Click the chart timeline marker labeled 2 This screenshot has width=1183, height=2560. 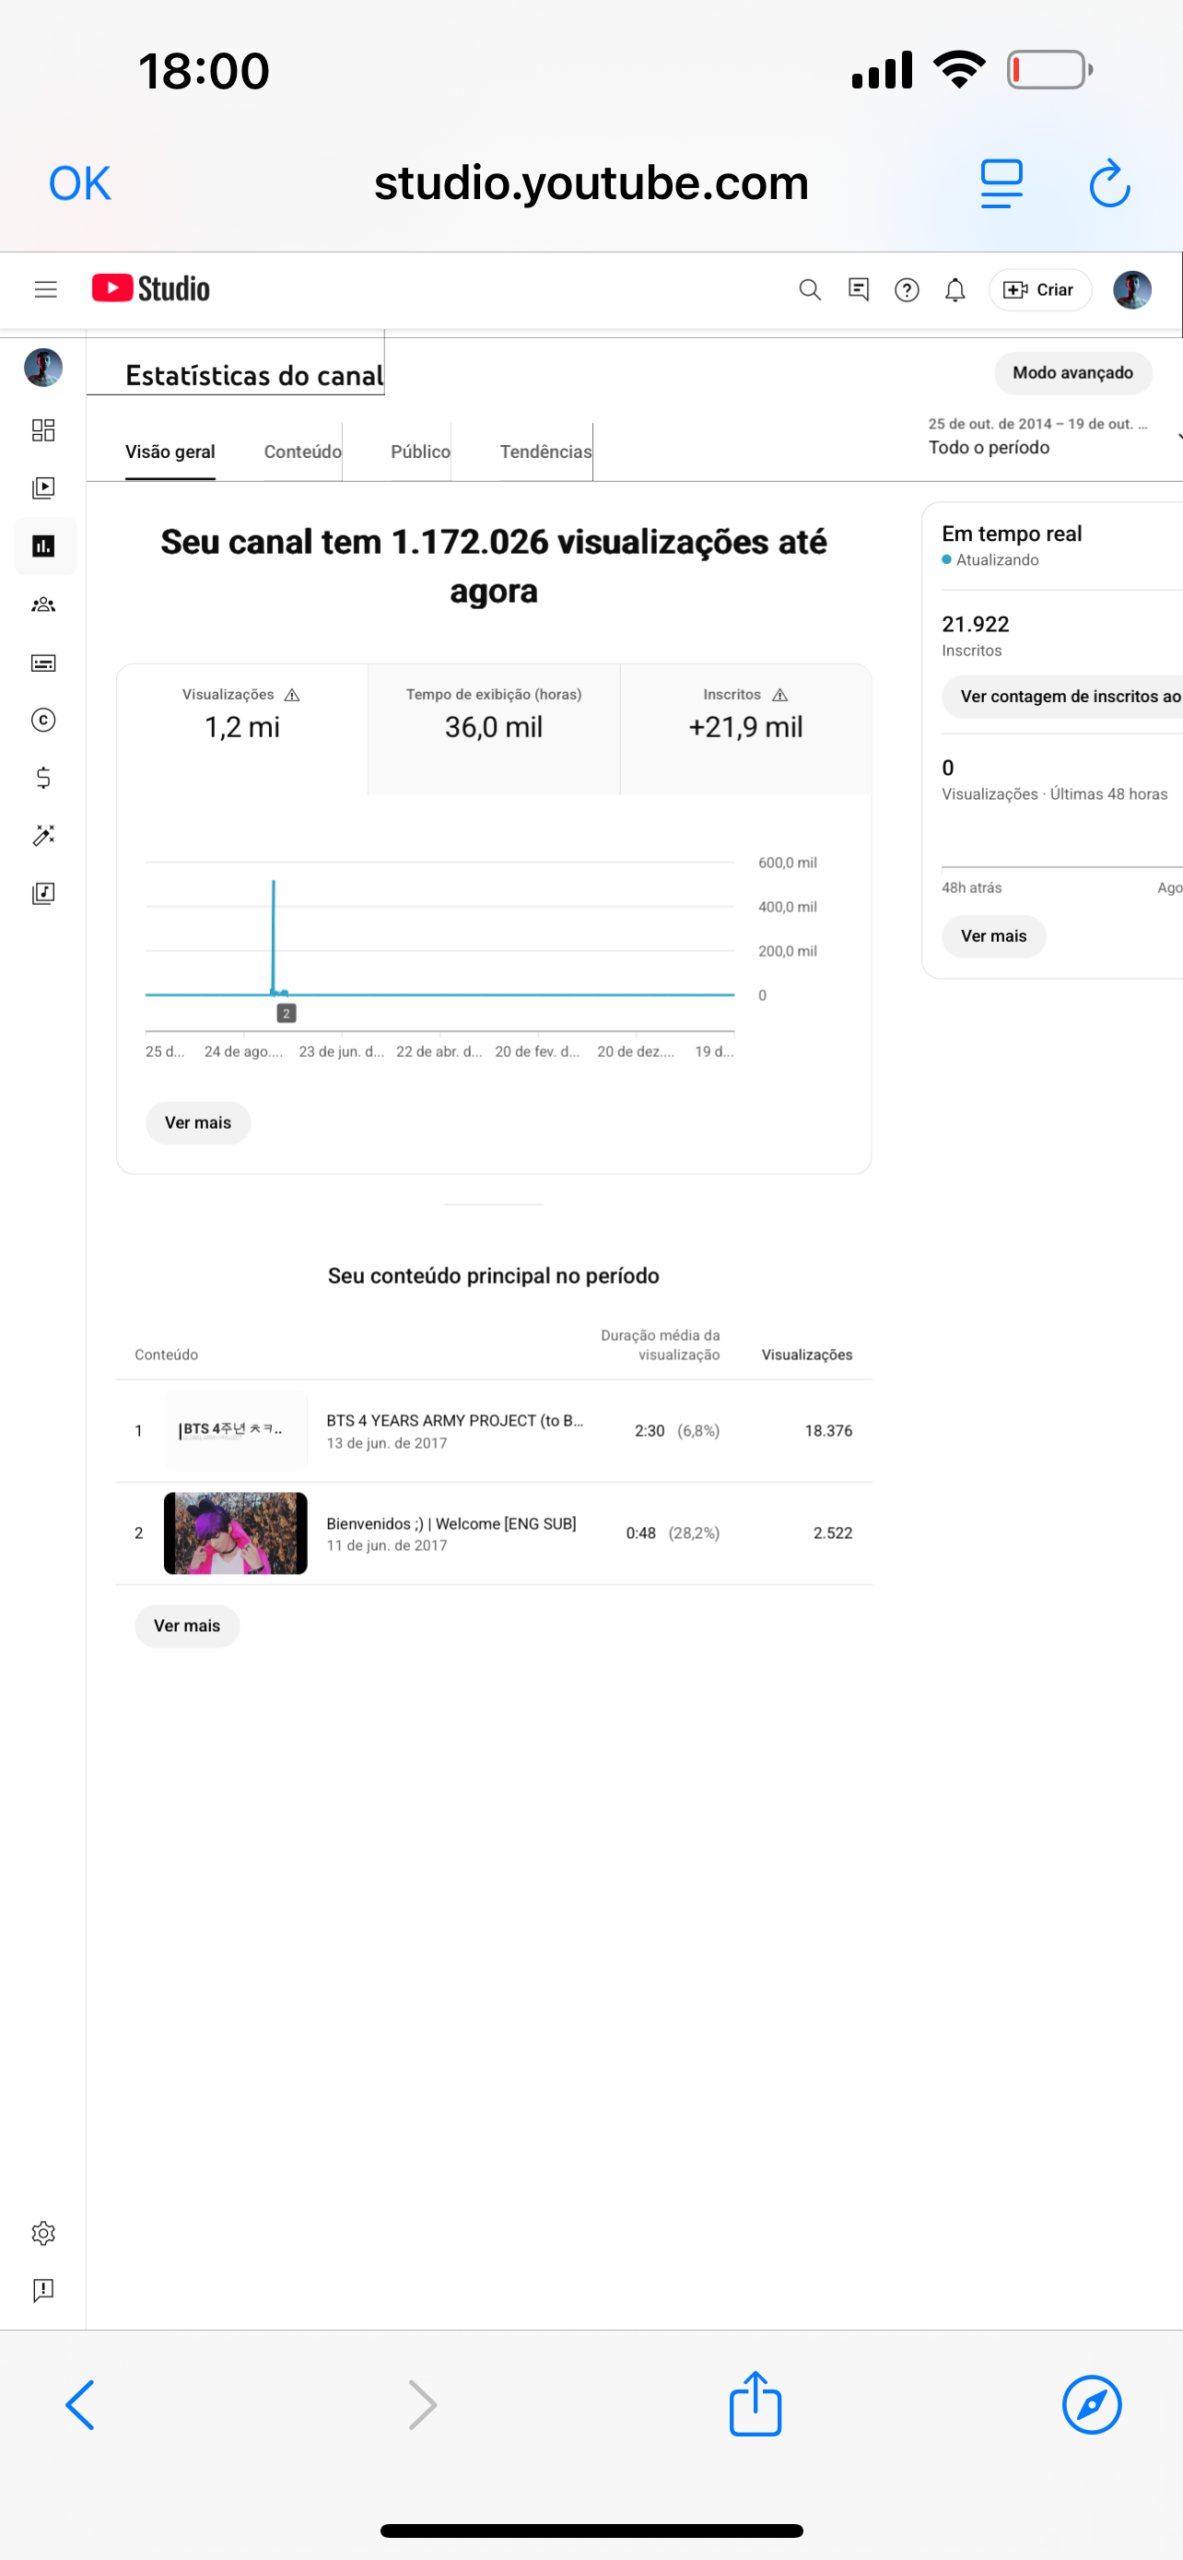pyautogui.click(x=286, y=1013)
